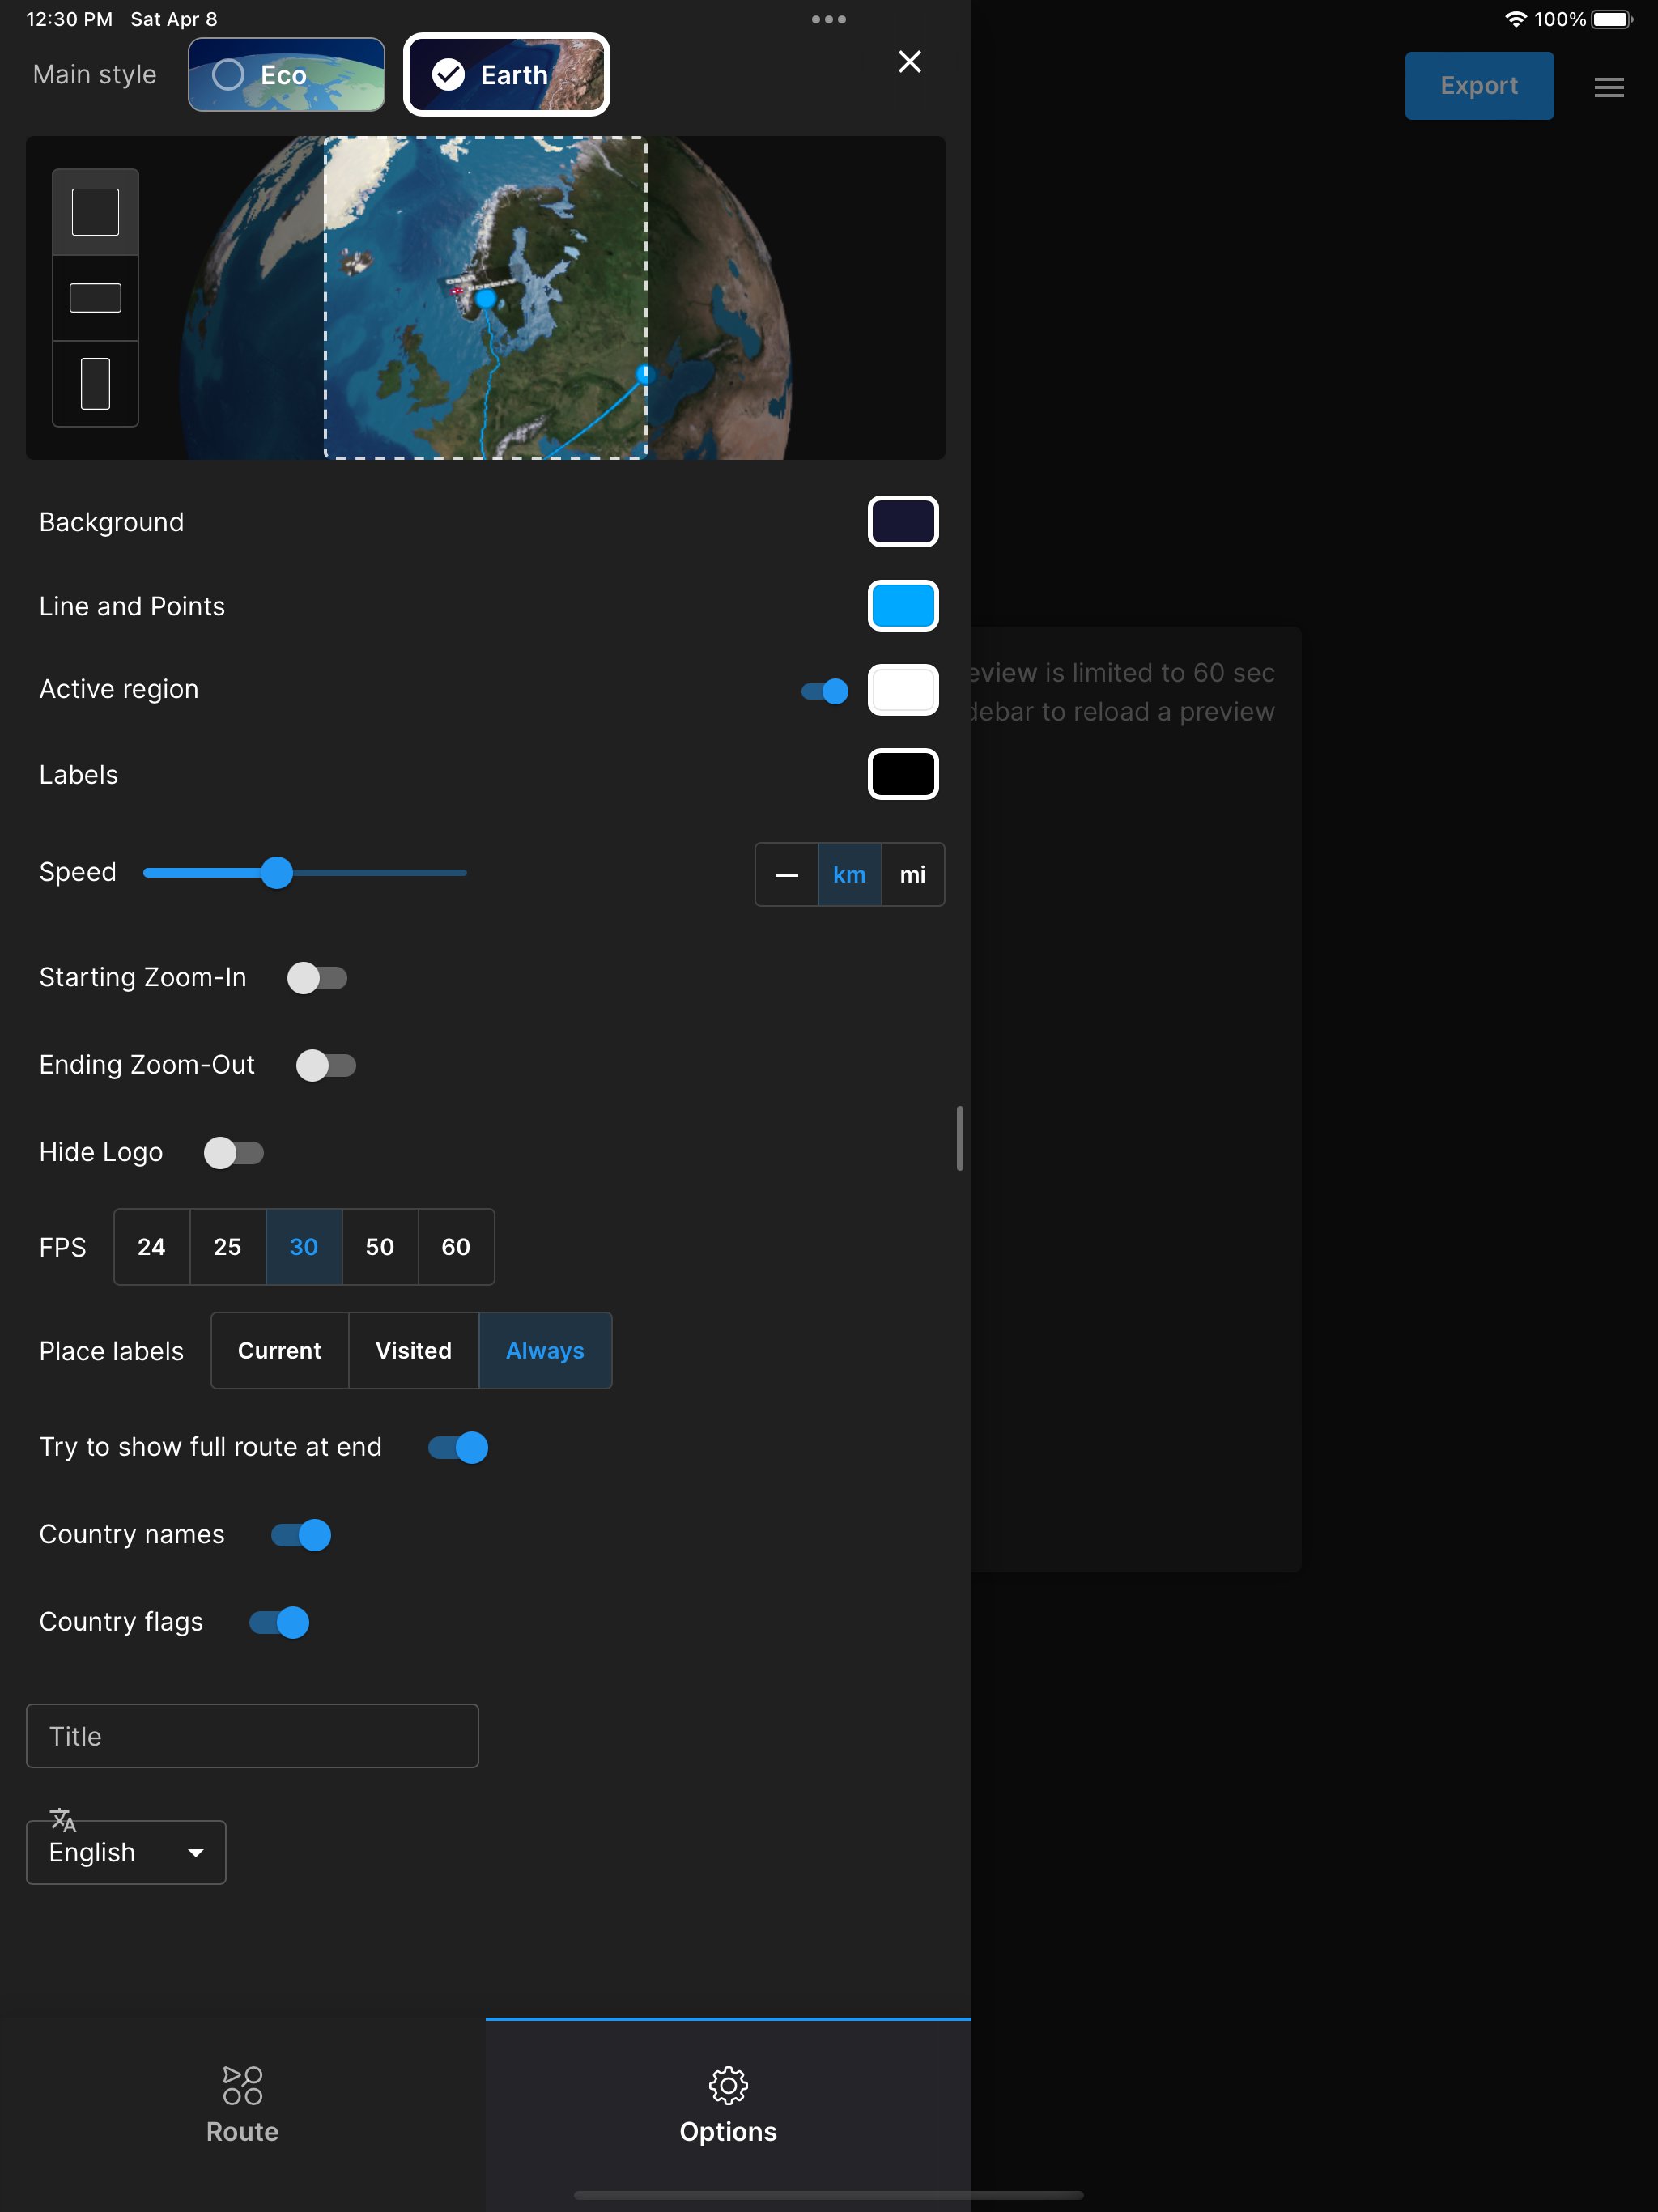The image size is (1658, 2212).
Task: Tap the minus icon in the units selector
Action: (786, 874)
